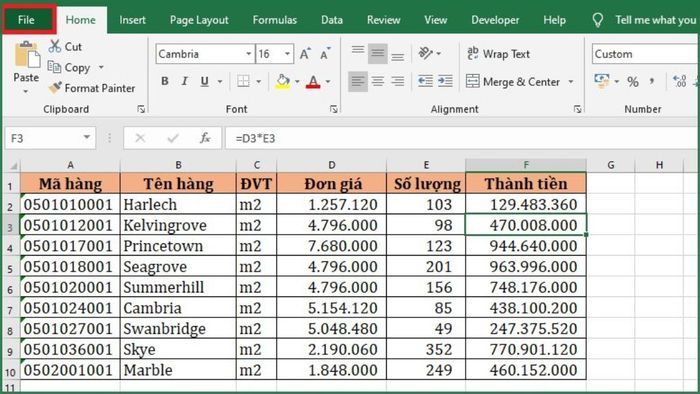Expand Paste options dropdown arrow
The image size is (700, 394).
26,91
